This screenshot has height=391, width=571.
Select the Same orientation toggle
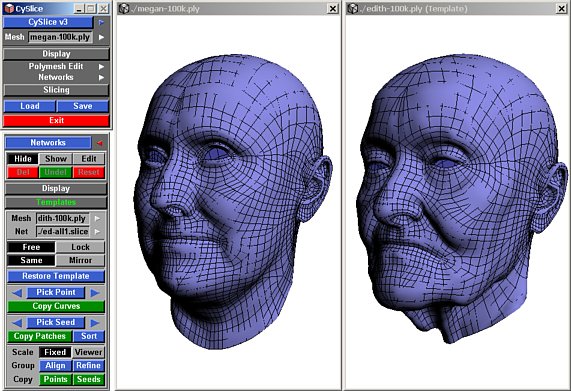31,260
